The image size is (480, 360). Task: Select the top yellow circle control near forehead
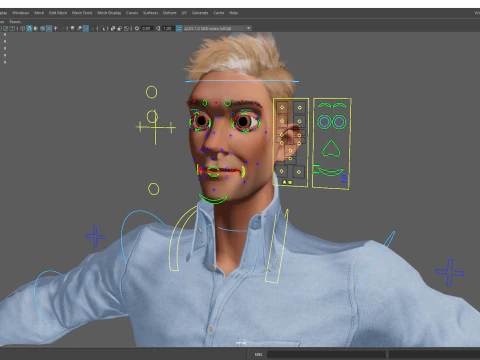151,92
